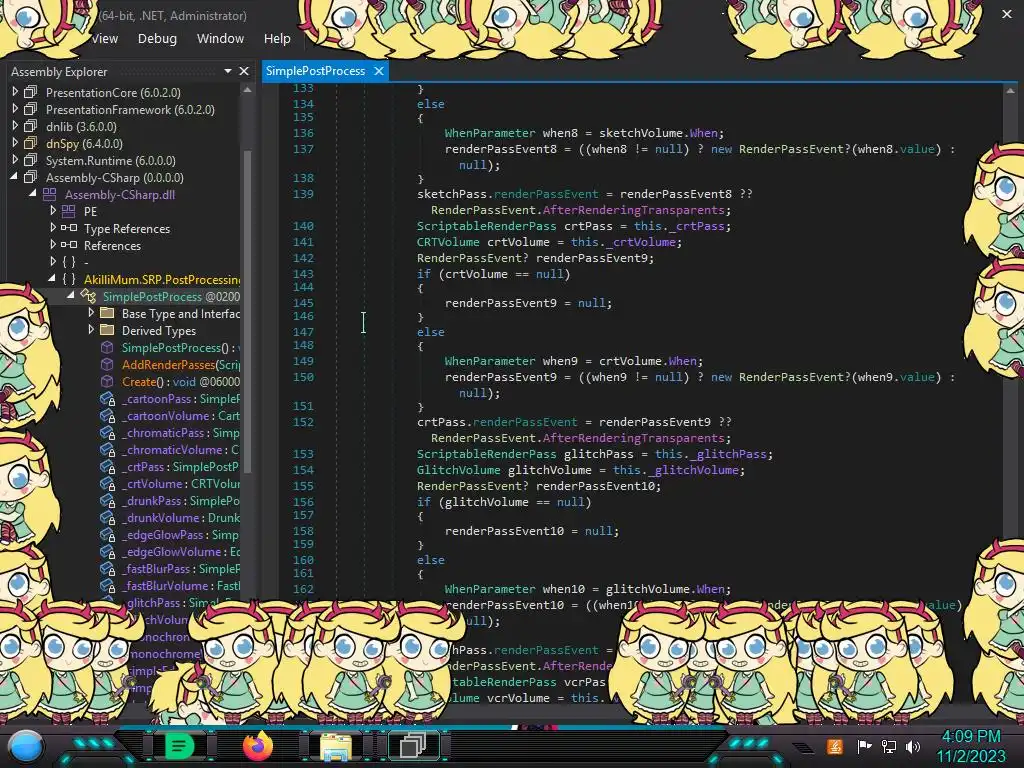
Task: Click the Assembly-CSharp.dll module icon
Action: pyautogui.click(x=50, y=194)
